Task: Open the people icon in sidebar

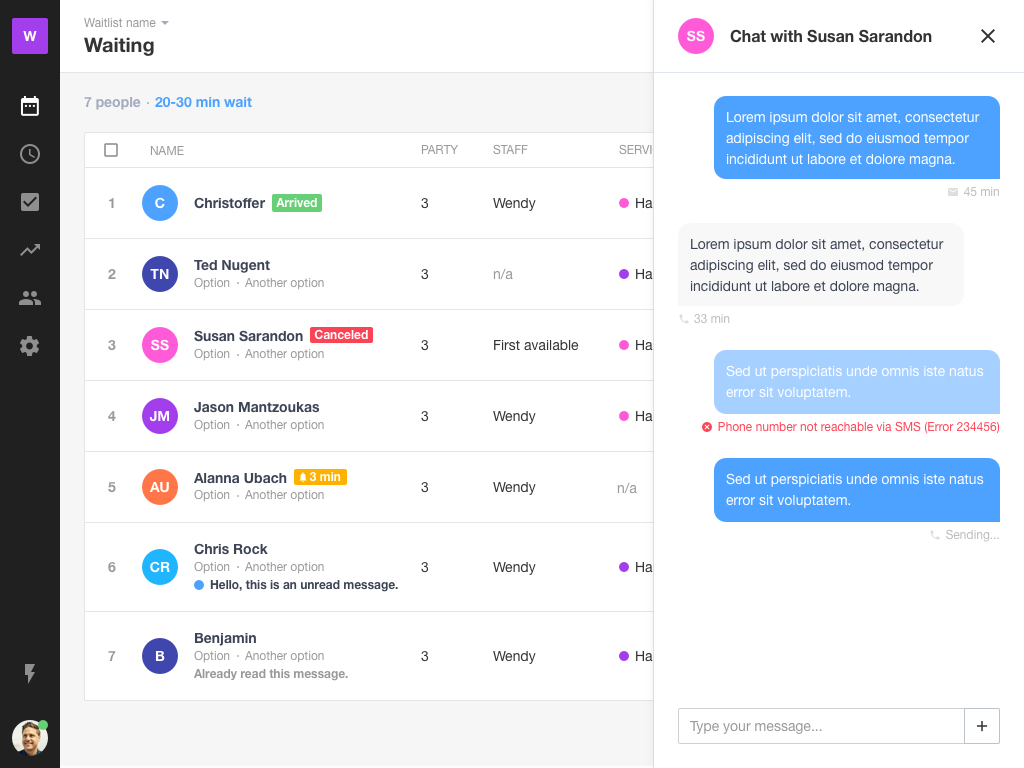Action: [30, 298]
